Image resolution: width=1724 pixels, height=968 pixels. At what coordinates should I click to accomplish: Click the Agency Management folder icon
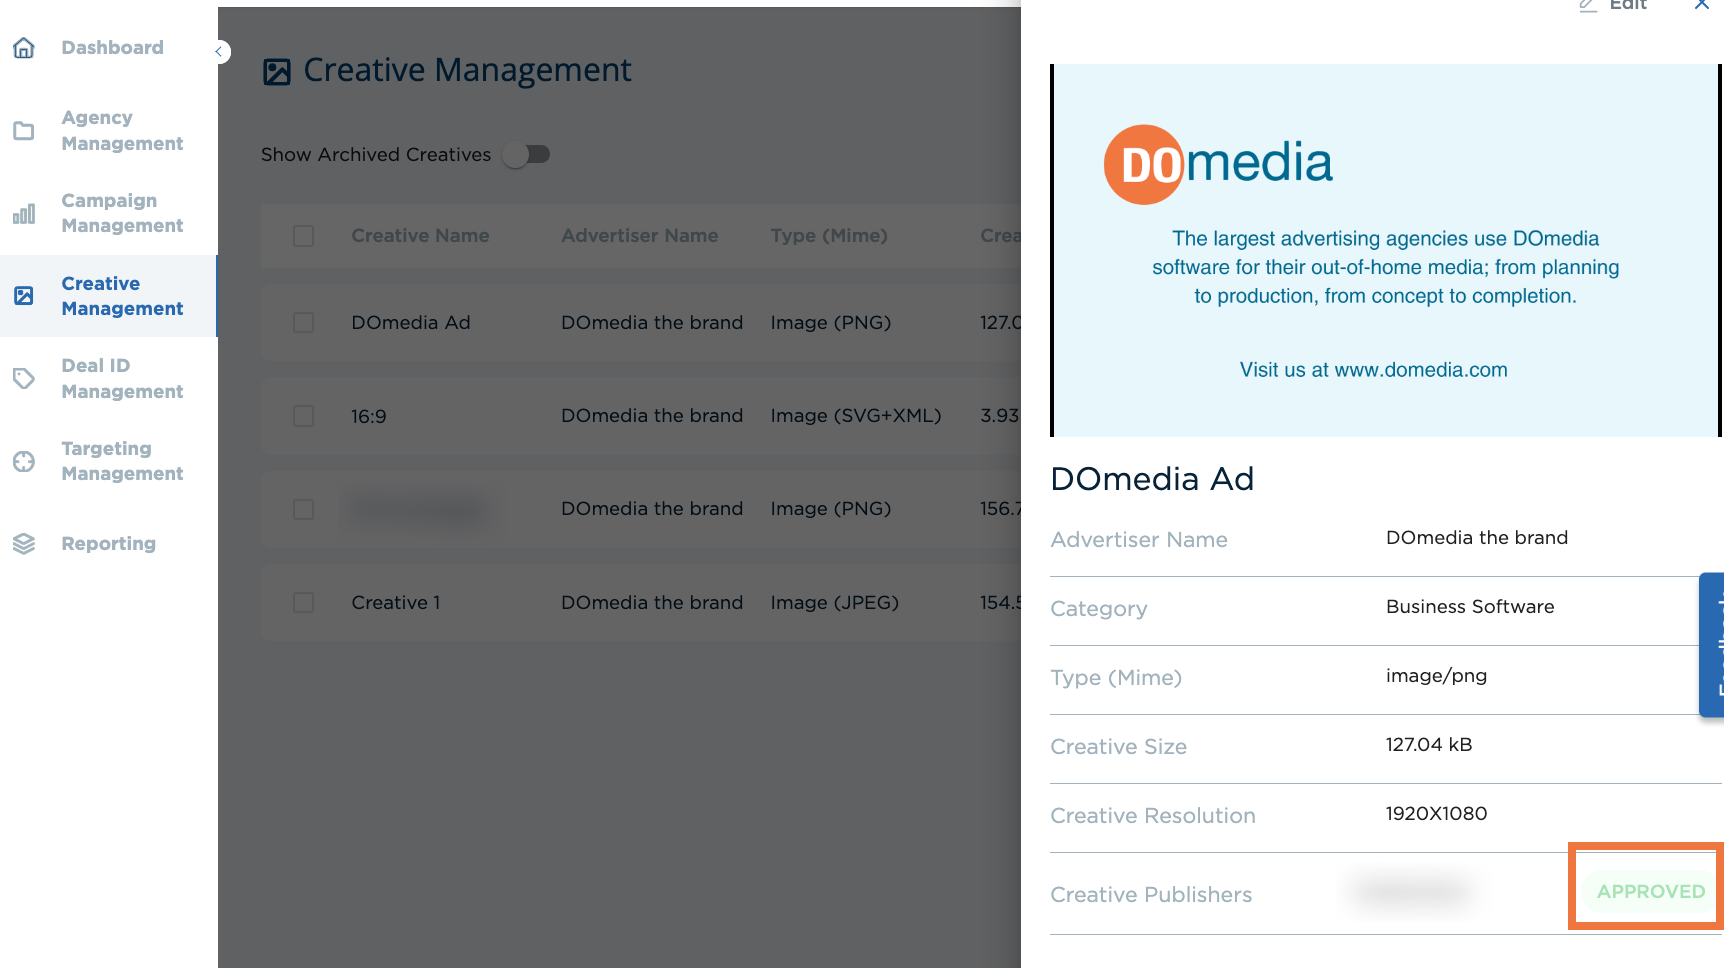coord(24,131)
